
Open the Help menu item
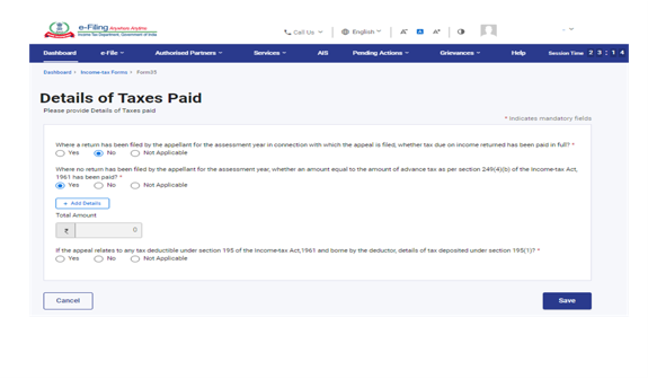pyautogui.click(x=518, y=53)
